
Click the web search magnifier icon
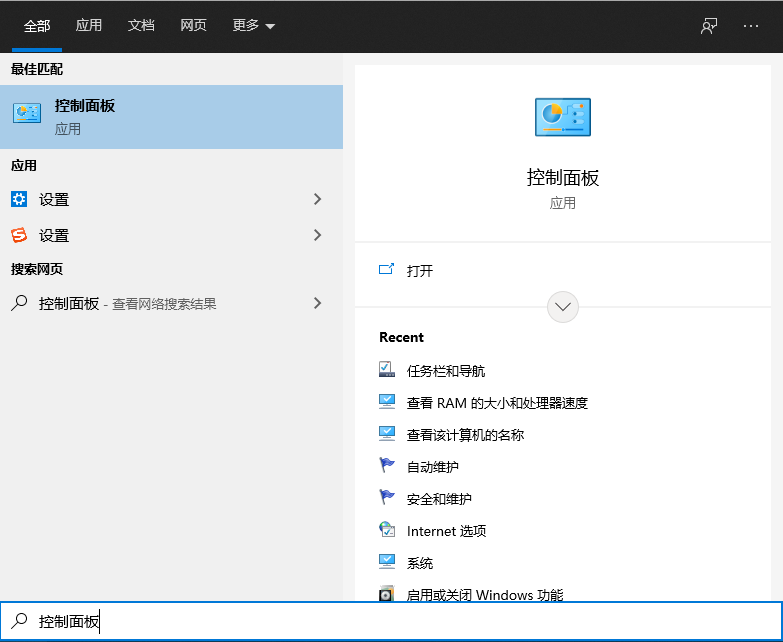coord(19,303)
